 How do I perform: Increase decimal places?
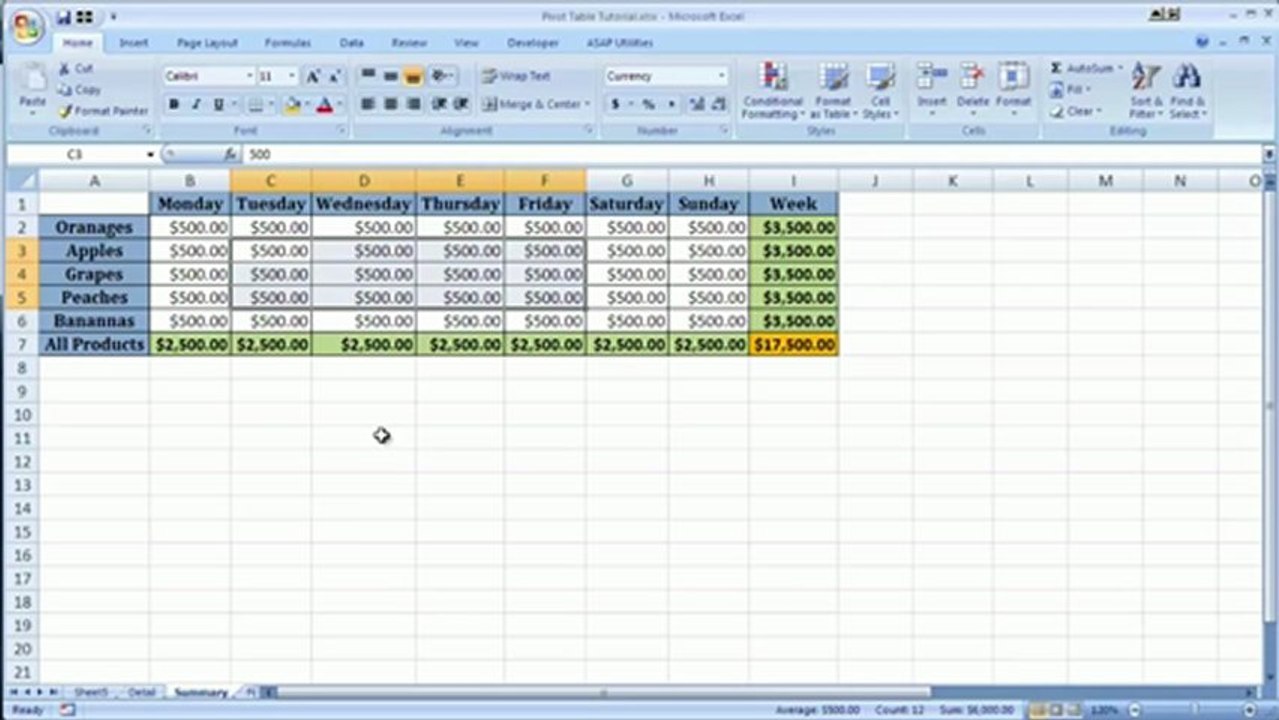click(697, 104)
